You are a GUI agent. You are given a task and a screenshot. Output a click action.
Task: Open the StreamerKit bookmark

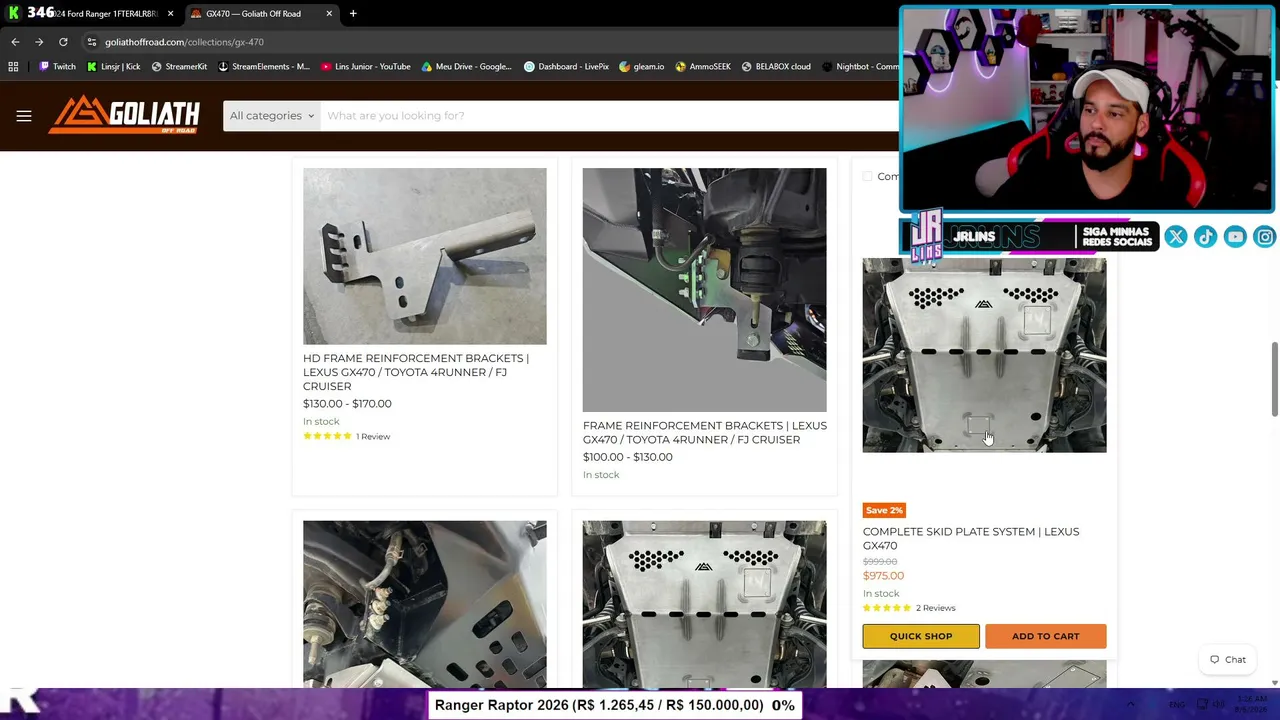click(179, 67)
